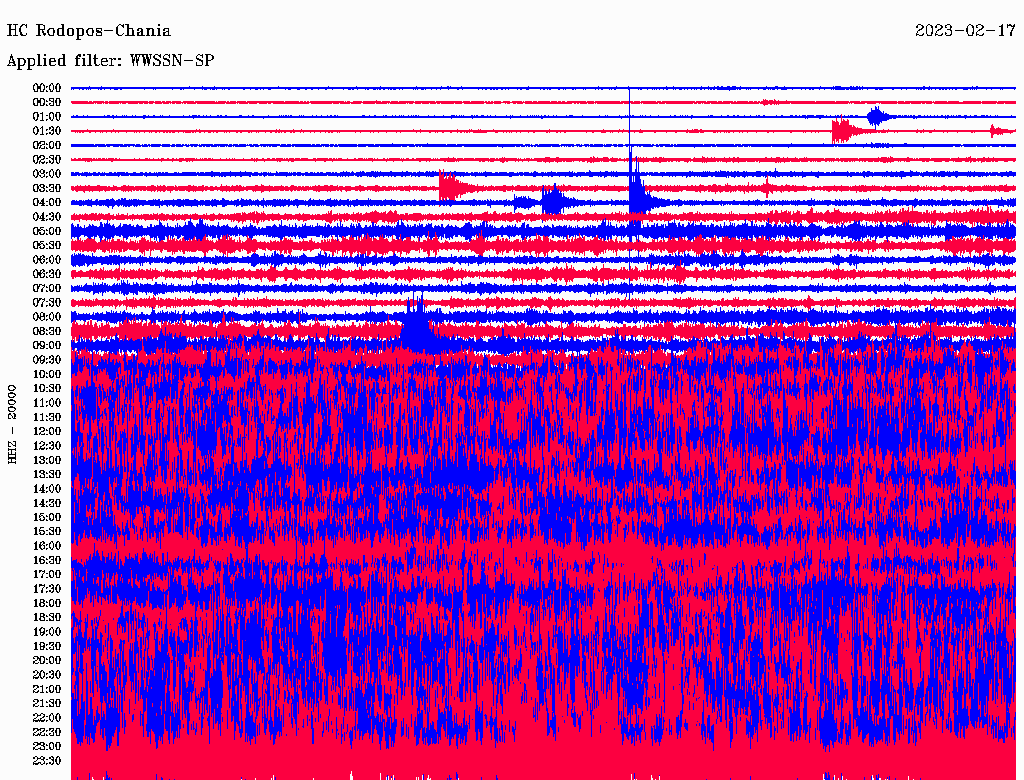Screen dimensions: 1024x780
Task: Click the HC Rodopos-Chania station title
Action: tap(89, 32)
